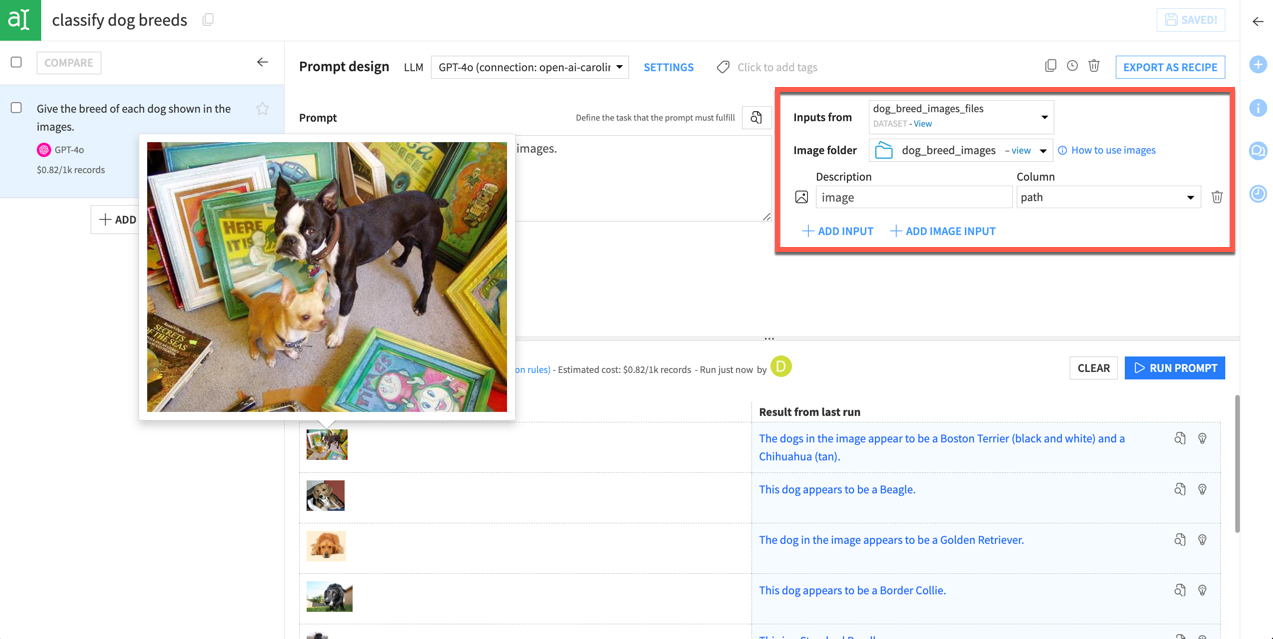Open the 'How to use images' link

1113,150
